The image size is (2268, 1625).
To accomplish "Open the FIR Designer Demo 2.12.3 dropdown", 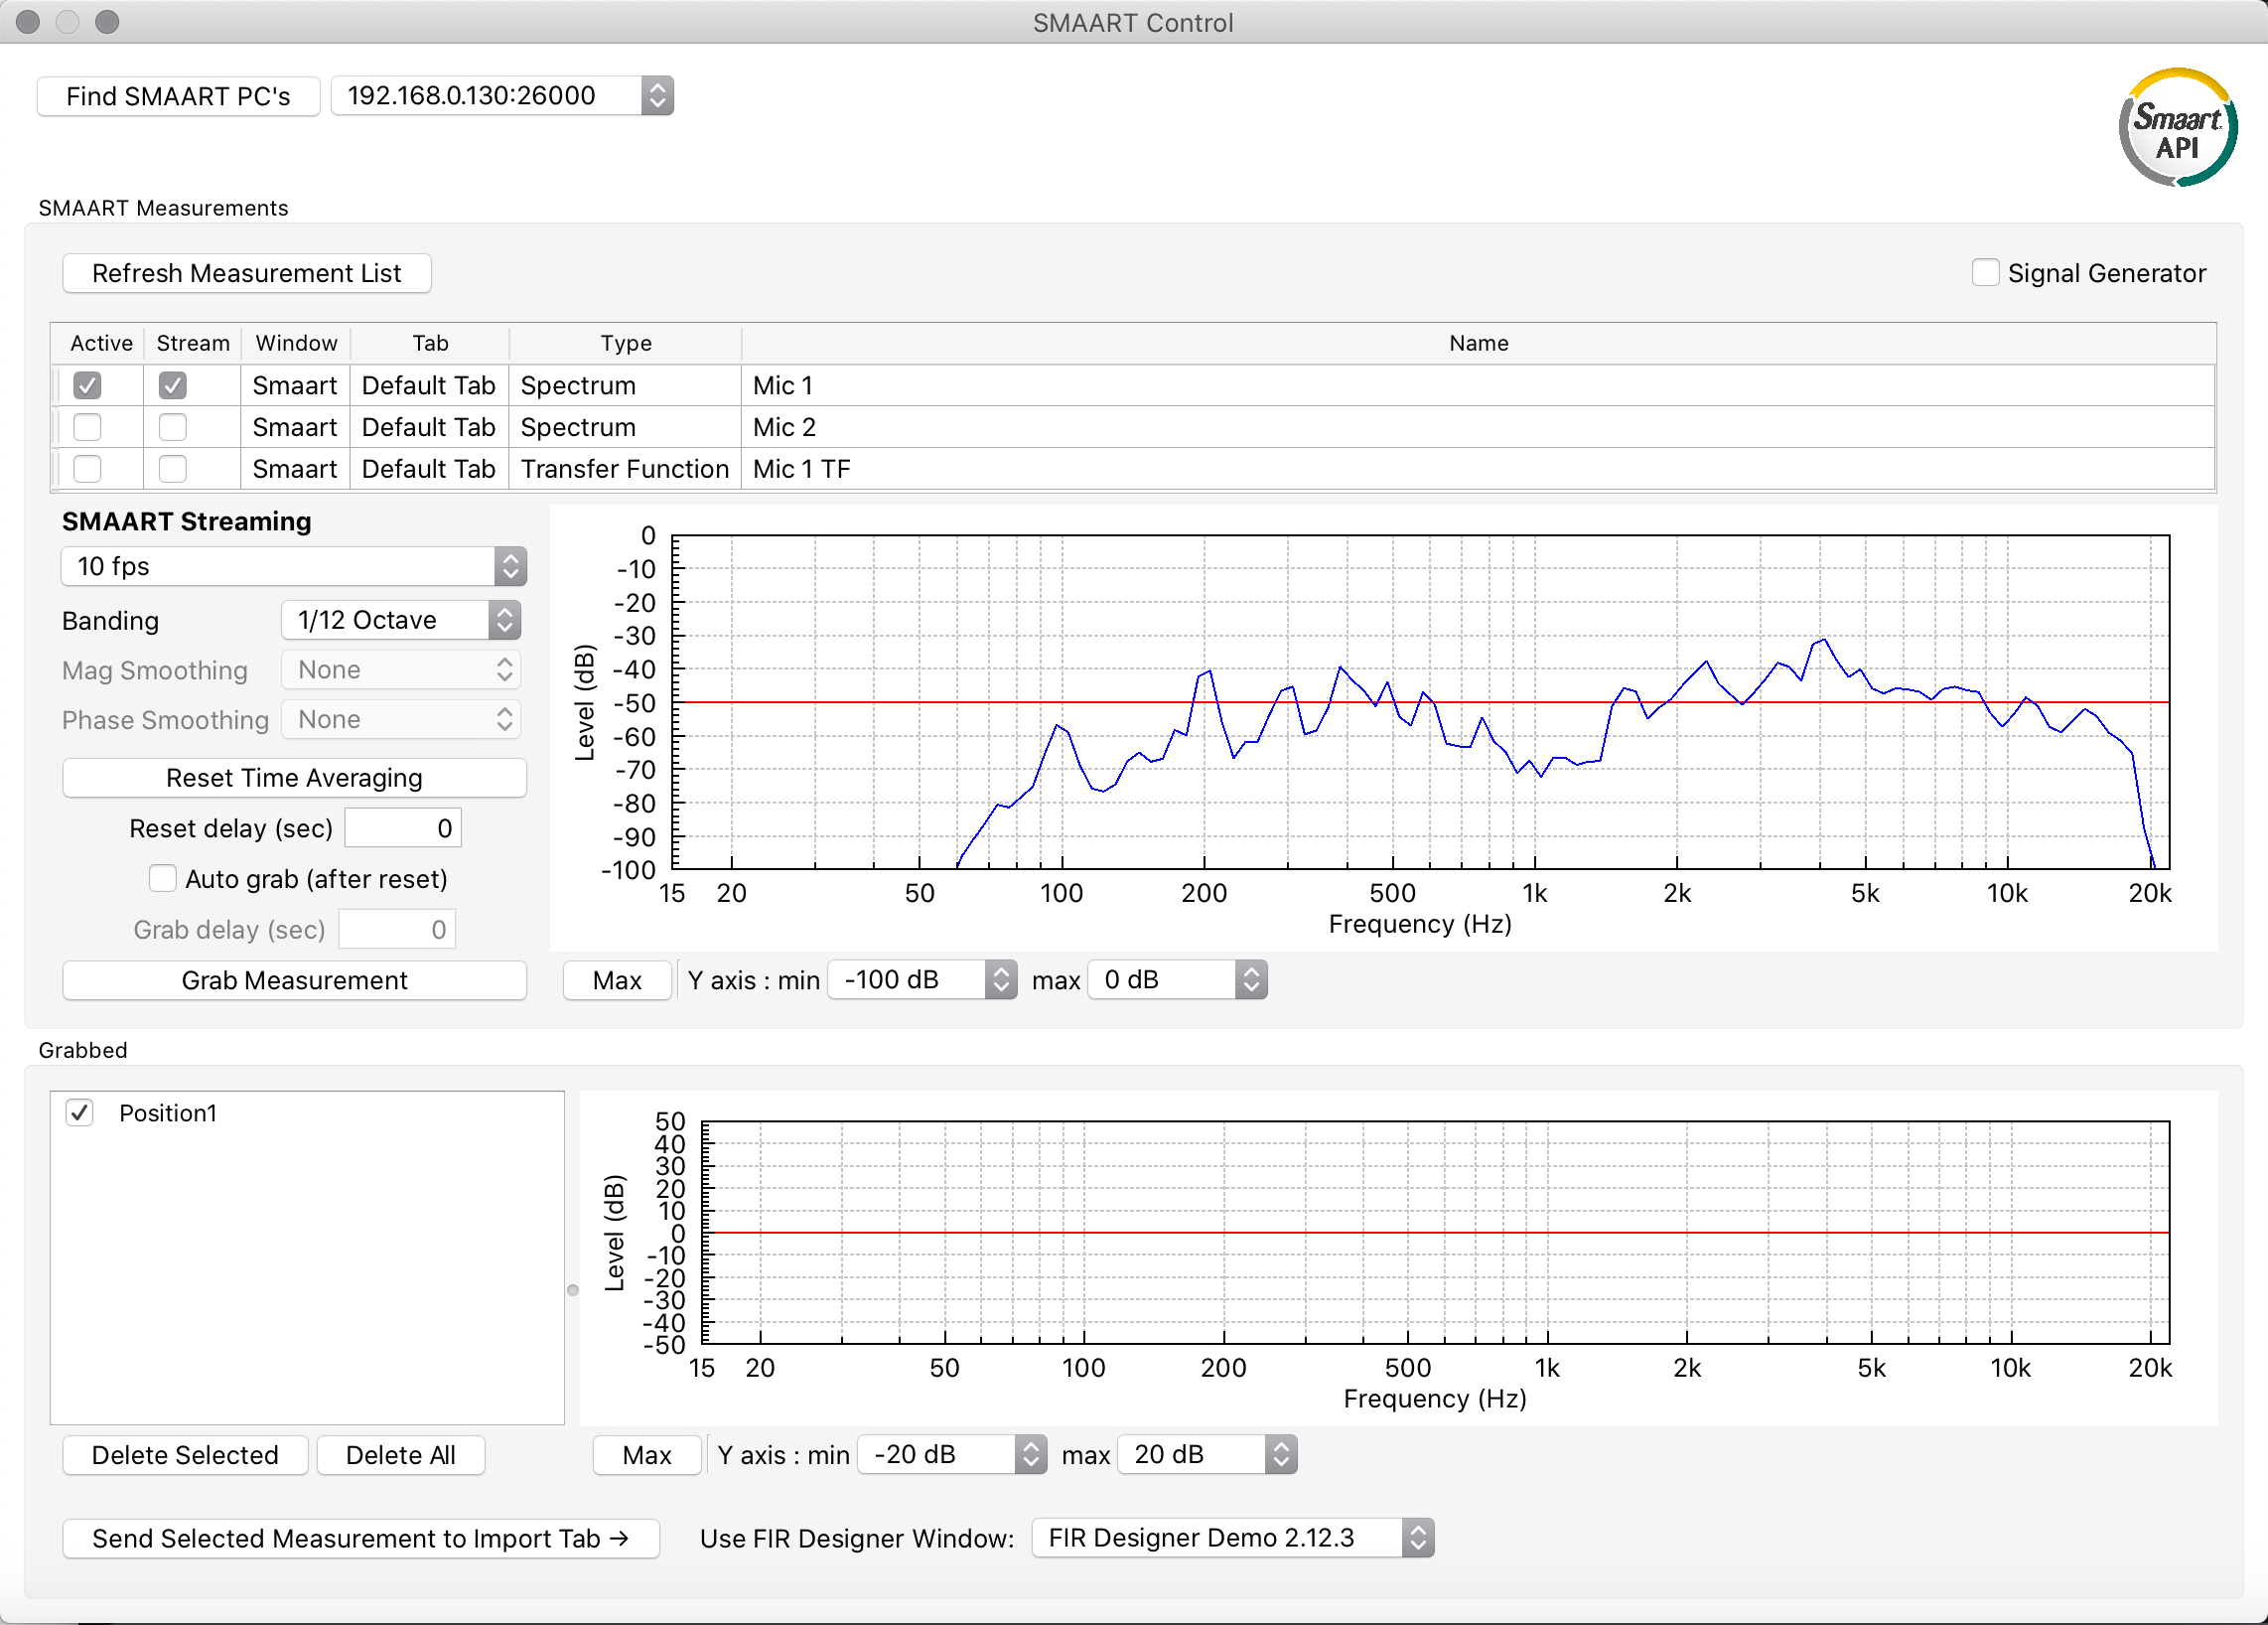I will [x=1233, y=1538].
